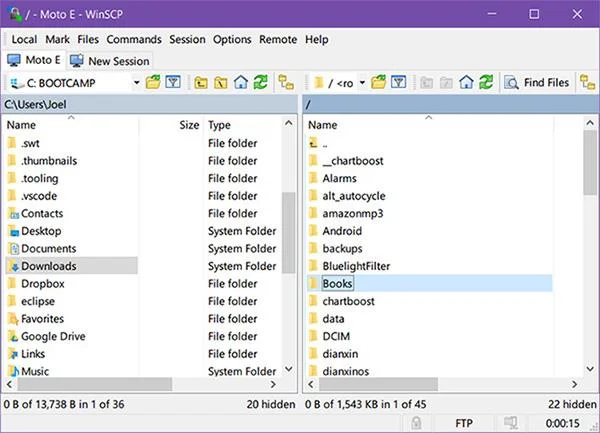Select the .thumbnails folder
Screen dimensions: 600x433
[x=49, y=161]
